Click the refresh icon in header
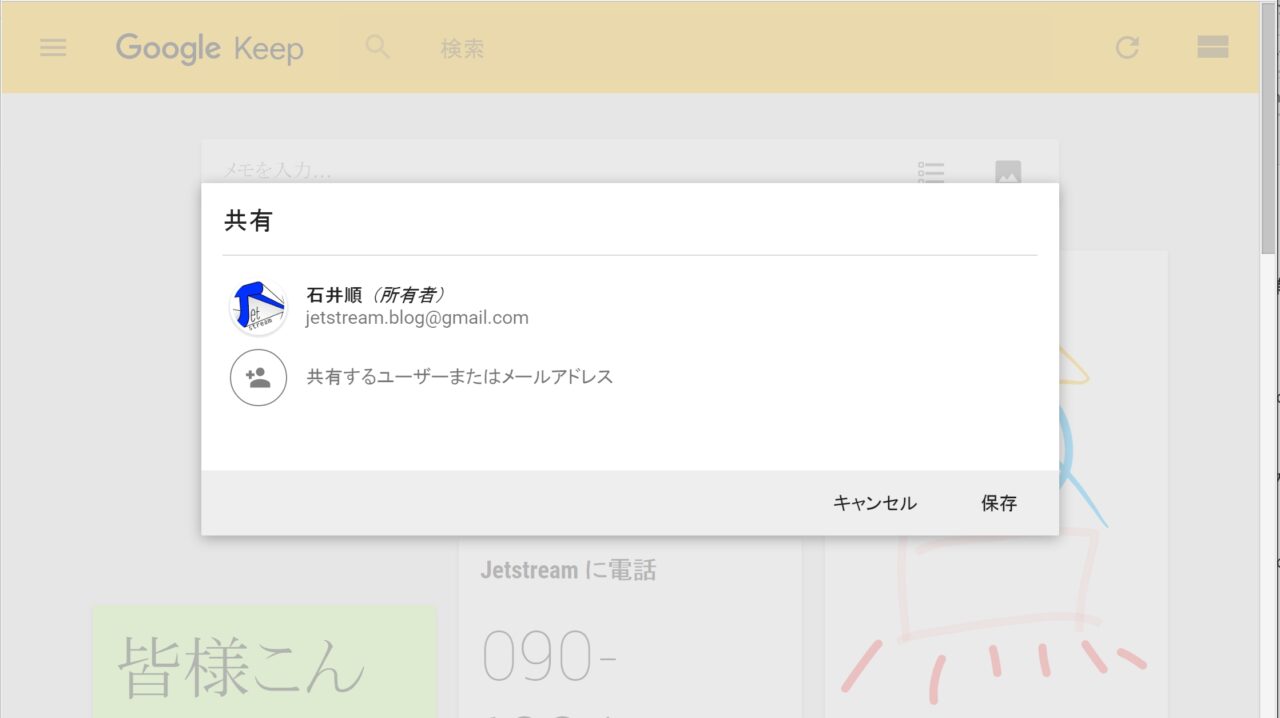Screen dimensions: 1280x718 click(1127, 47)
